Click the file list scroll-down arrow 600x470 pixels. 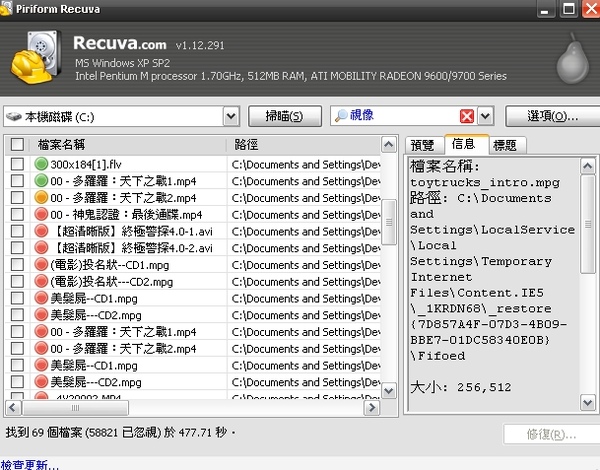tap(389, 391)
